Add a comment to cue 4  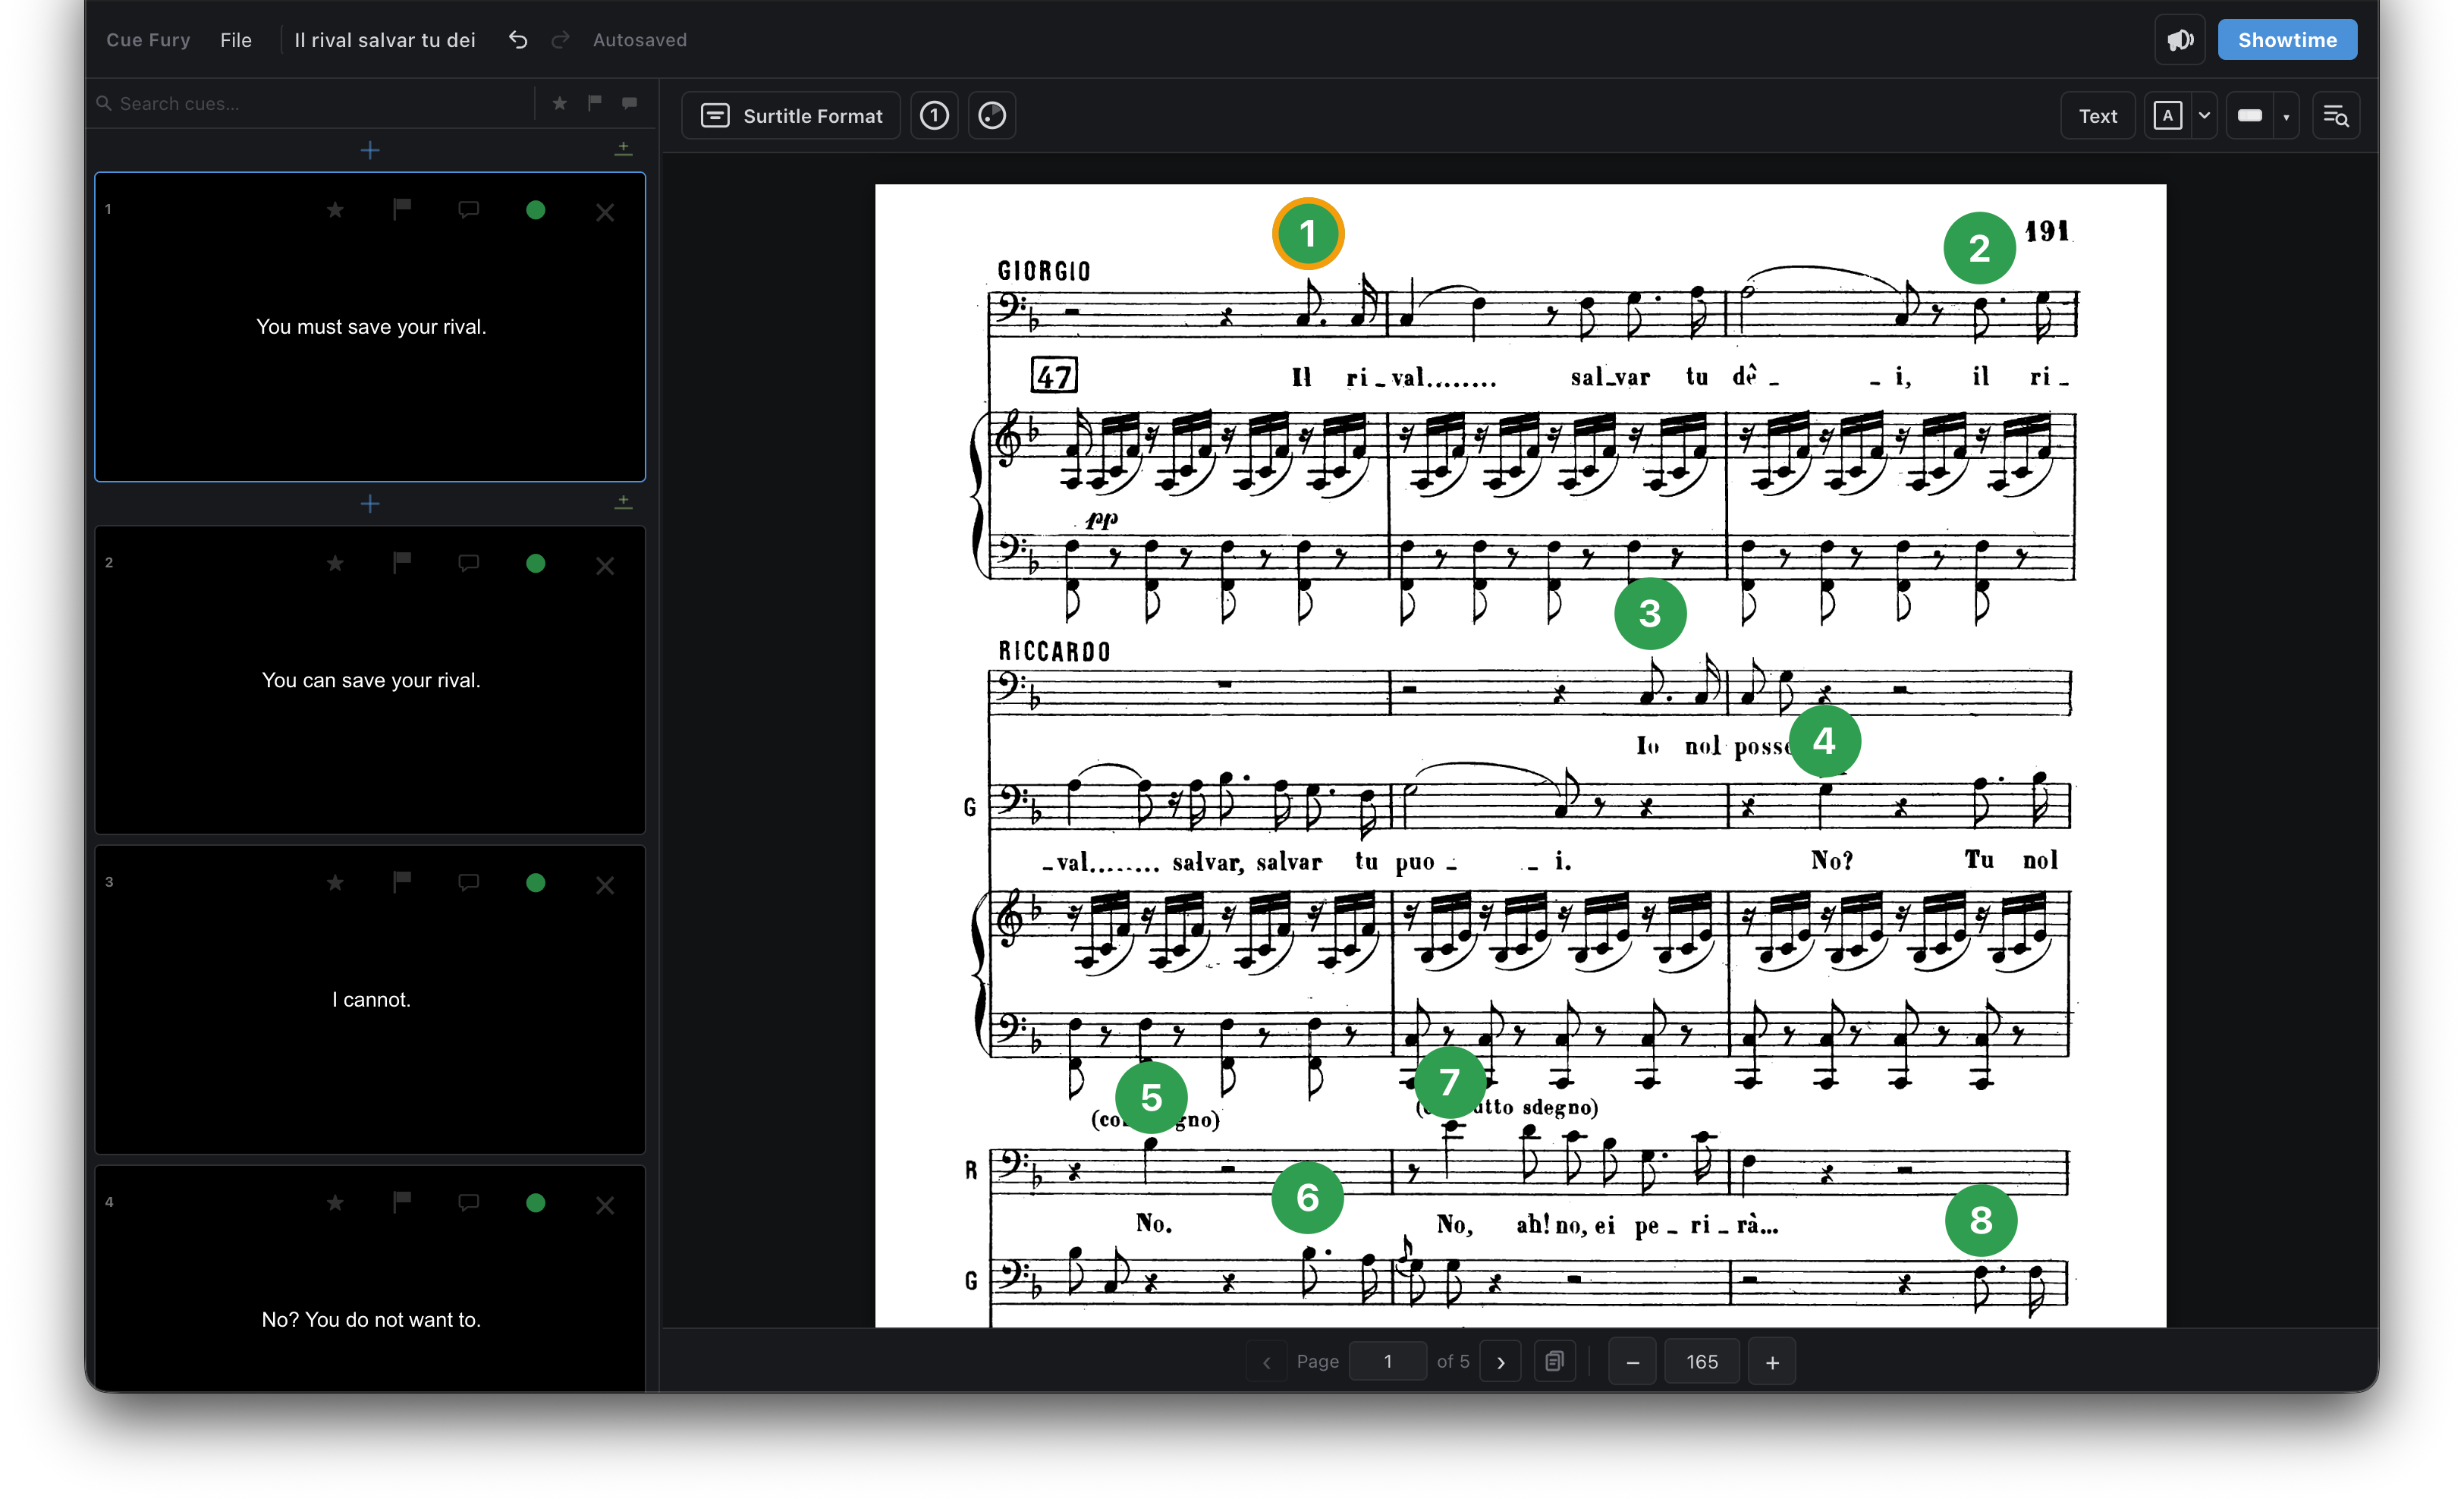[468, 1203]
